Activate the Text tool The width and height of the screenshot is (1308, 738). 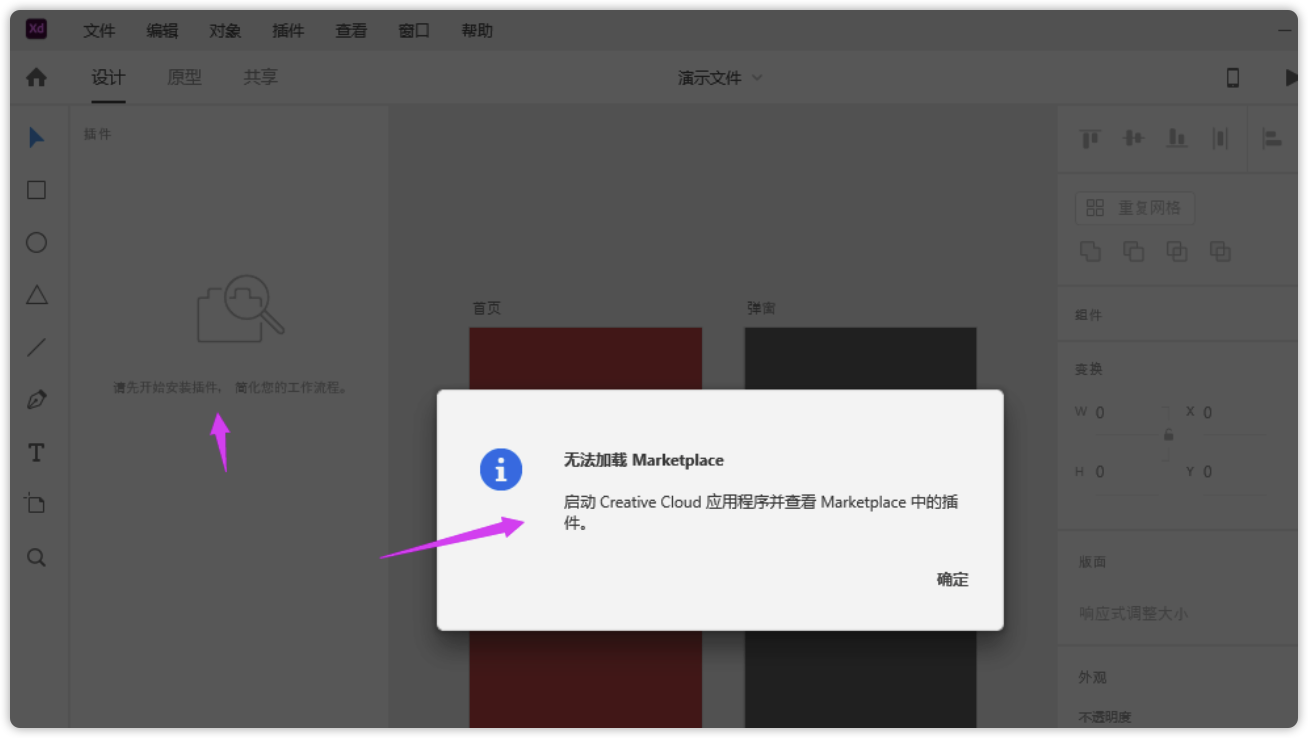36,453
